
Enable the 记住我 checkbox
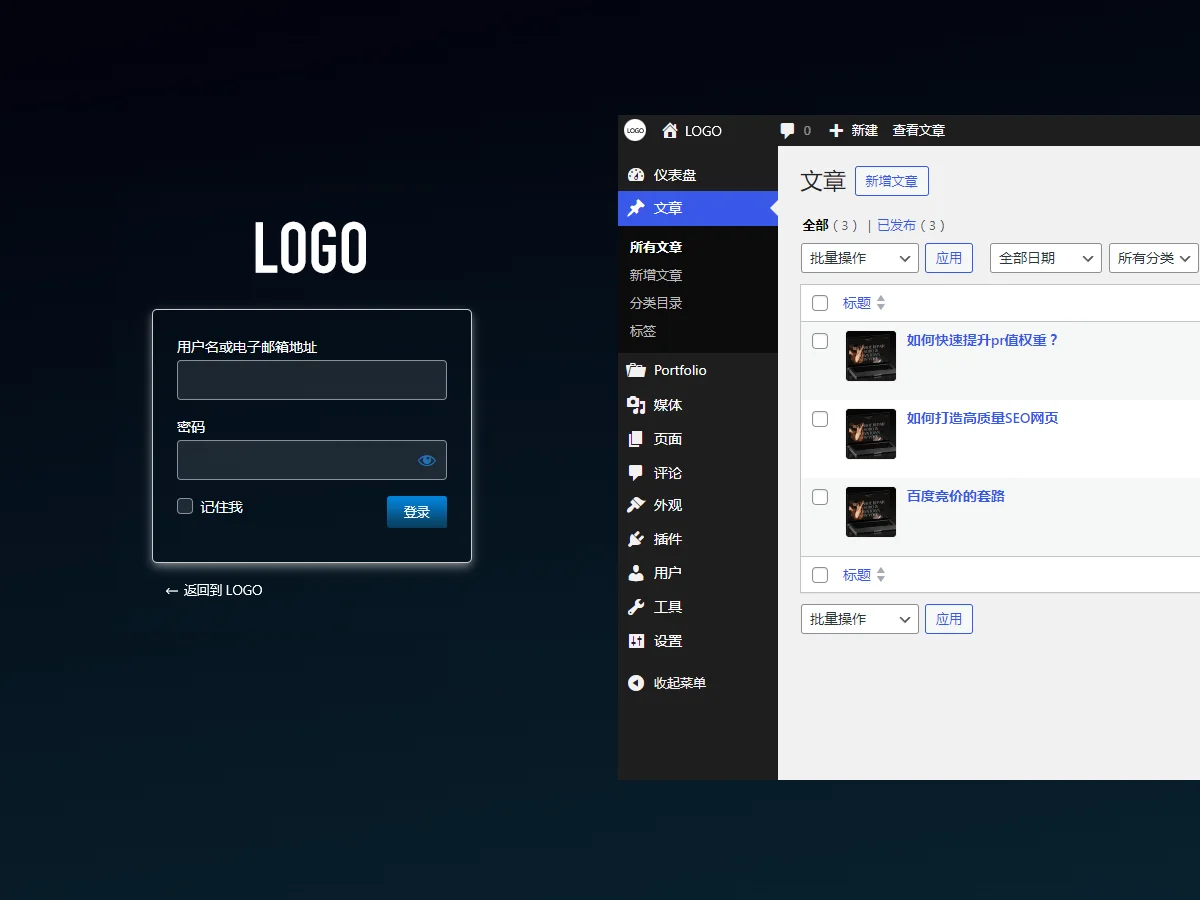coord(185,506)
